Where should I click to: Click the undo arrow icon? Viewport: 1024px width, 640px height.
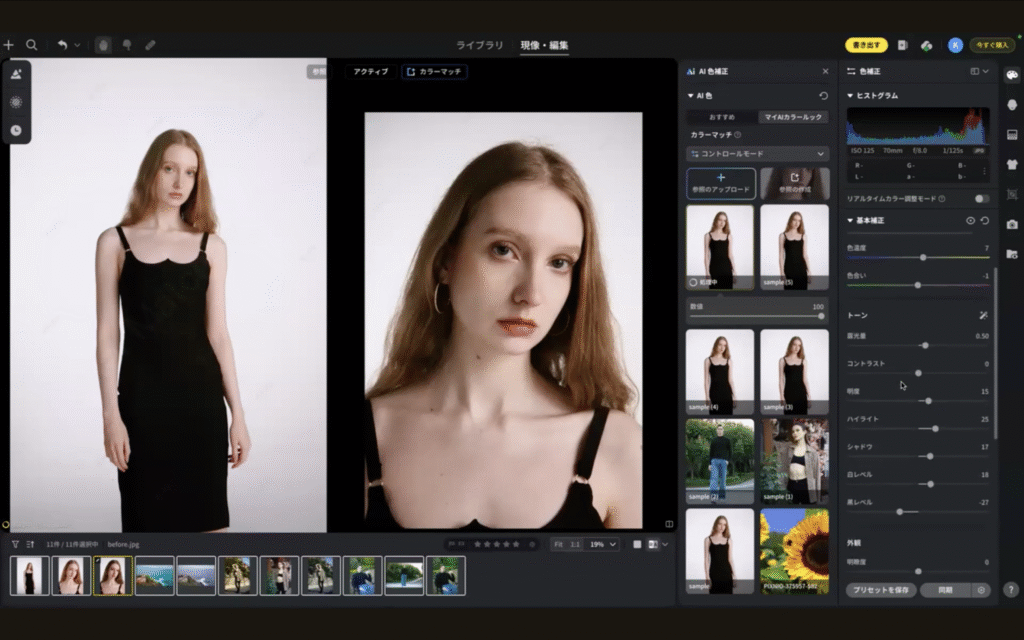(62, 45)
